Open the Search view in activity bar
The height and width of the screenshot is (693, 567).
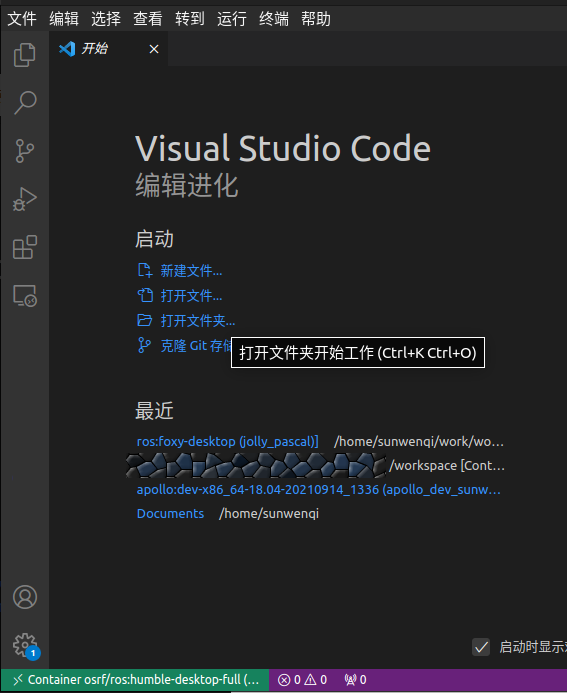tap(25, 103)
